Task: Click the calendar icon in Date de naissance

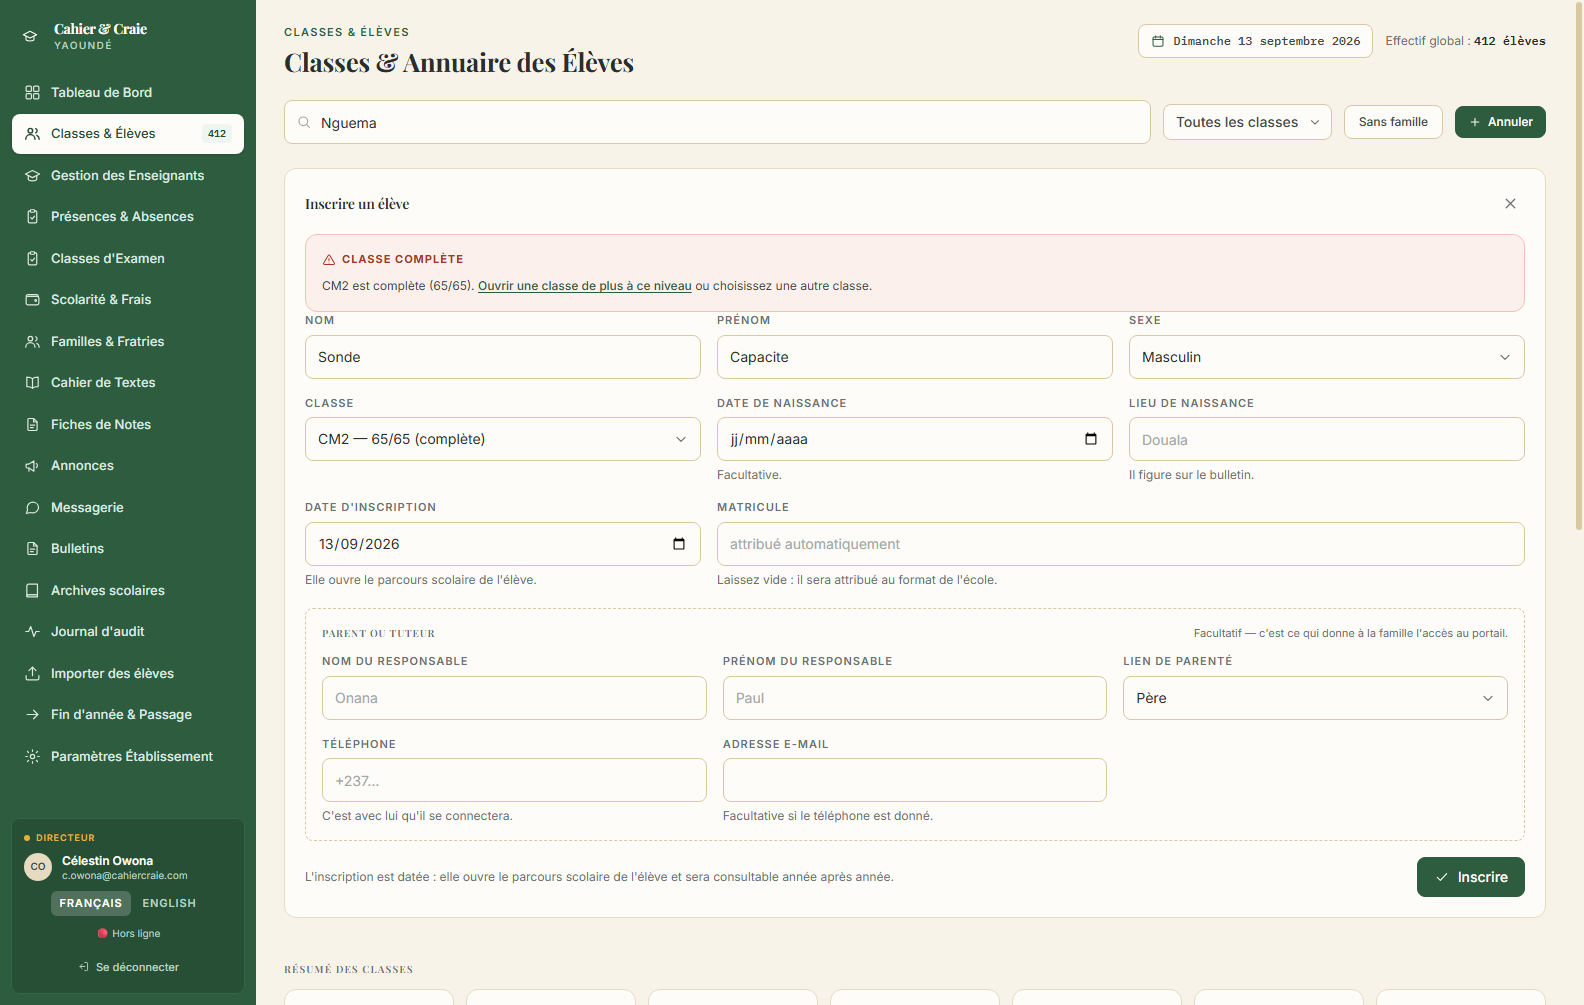Action: point(1091,439)
